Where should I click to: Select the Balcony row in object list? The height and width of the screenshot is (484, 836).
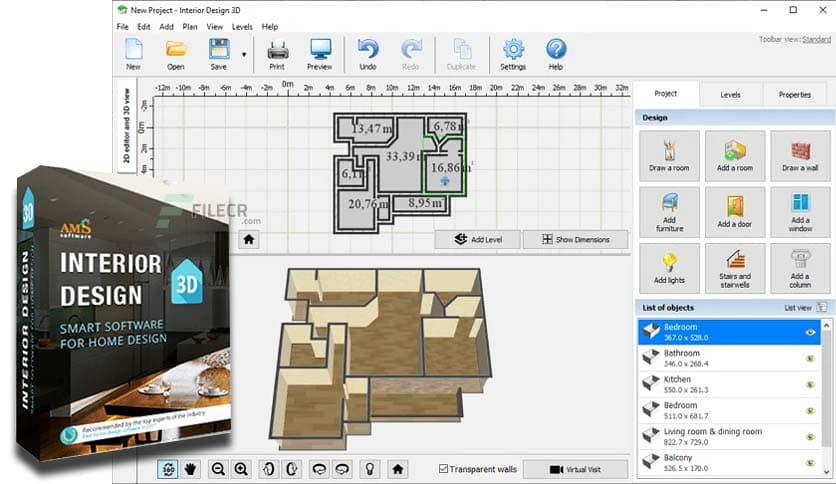729,463
